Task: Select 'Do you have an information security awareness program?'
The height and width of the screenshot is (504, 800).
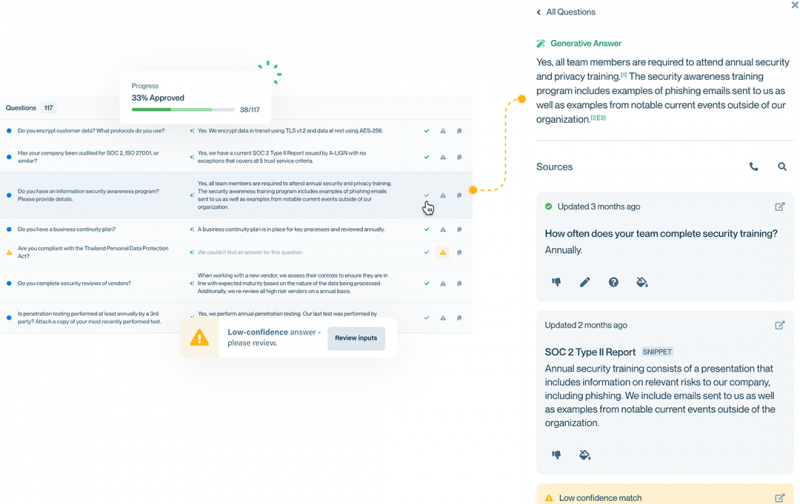Action: (88, 195)
